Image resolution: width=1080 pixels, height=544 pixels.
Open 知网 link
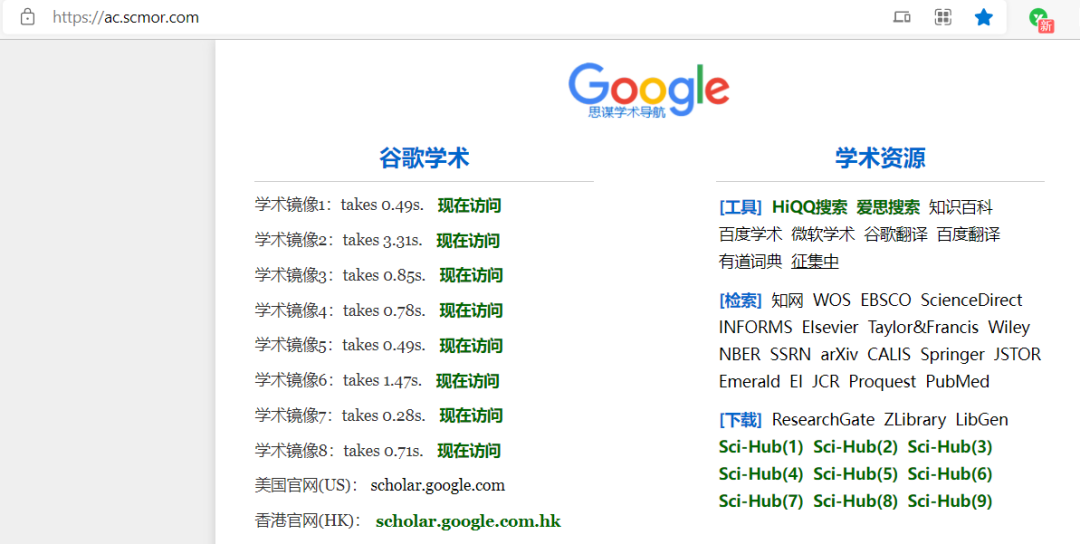click(788, 300)
